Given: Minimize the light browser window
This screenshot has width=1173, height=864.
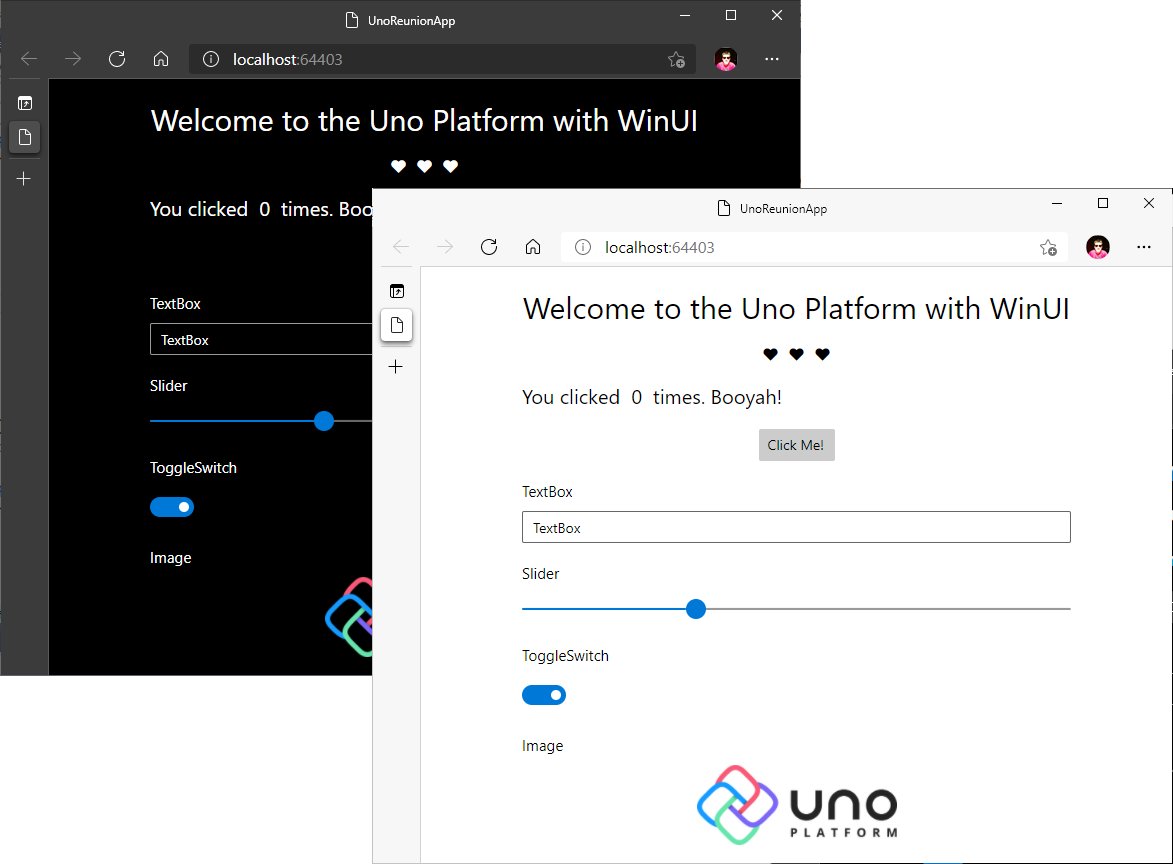Looking at the screenshot, I should [1057, 203].
